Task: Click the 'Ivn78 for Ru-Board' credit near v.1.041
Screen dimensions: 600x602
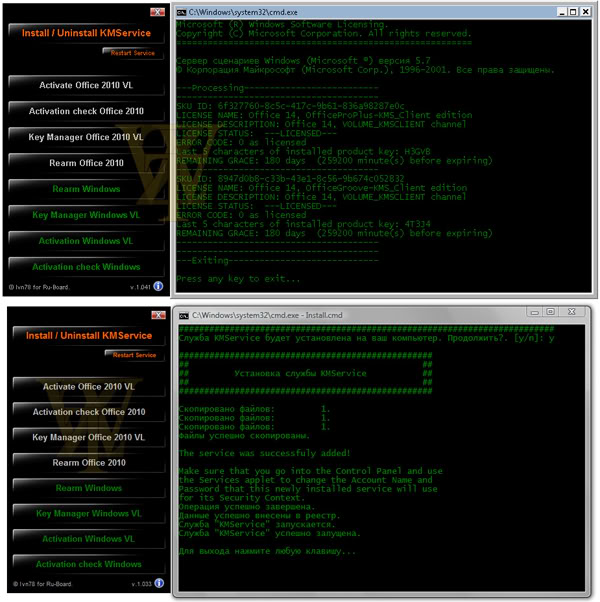Action: (39, 287)
